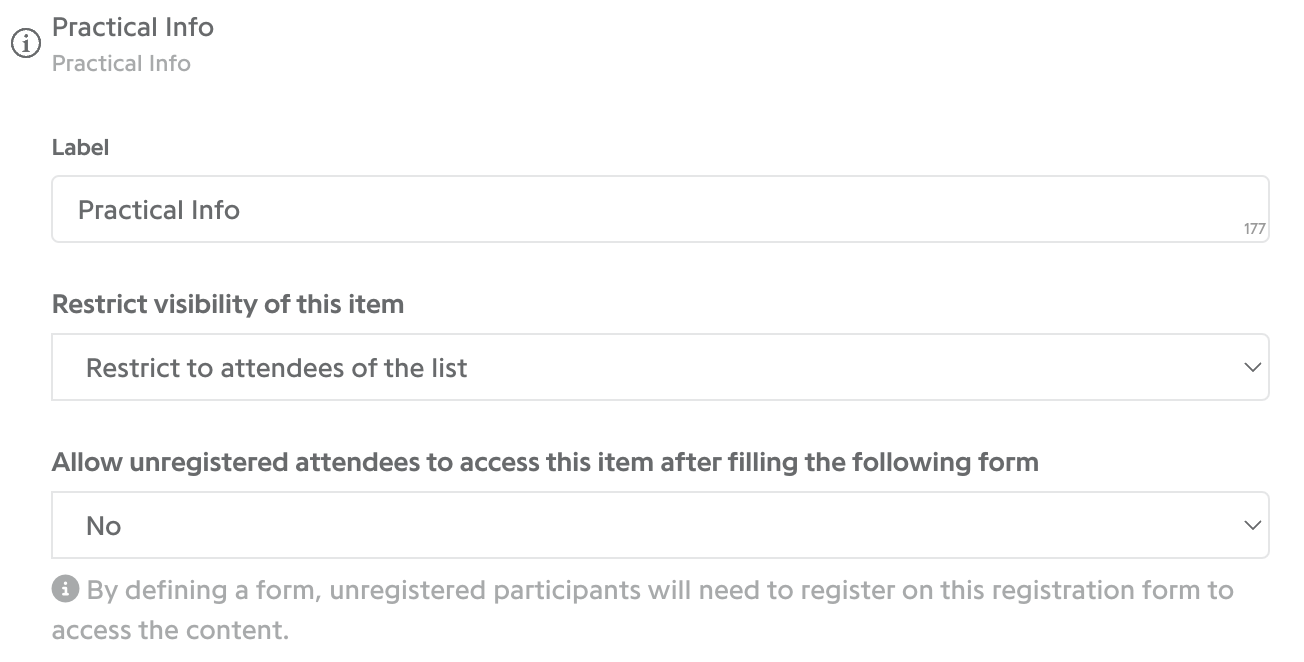
Task: Click 'access the content.' hint line
Action: (170, 631)
